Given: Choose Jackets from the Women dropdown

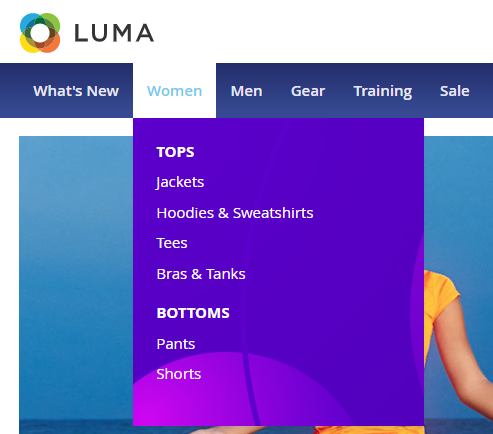Looking at the screenshot, I should (180, 182).
